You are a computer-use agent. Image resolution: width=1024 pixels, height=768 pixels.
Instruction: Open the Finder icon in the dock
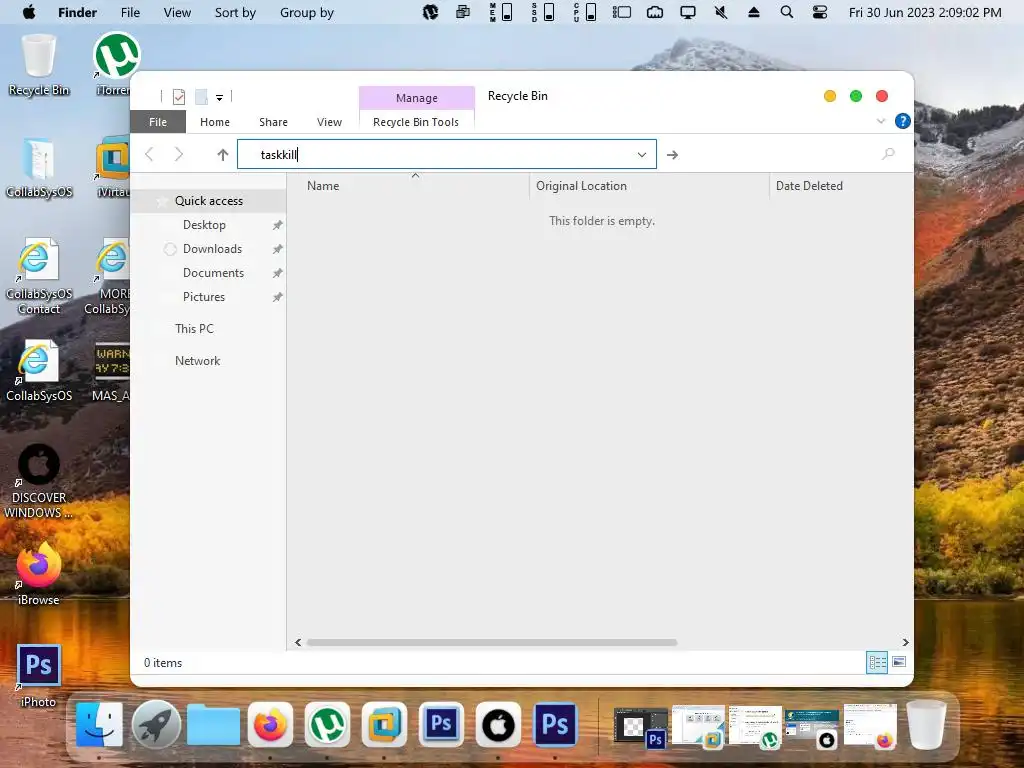coord(99,724)
